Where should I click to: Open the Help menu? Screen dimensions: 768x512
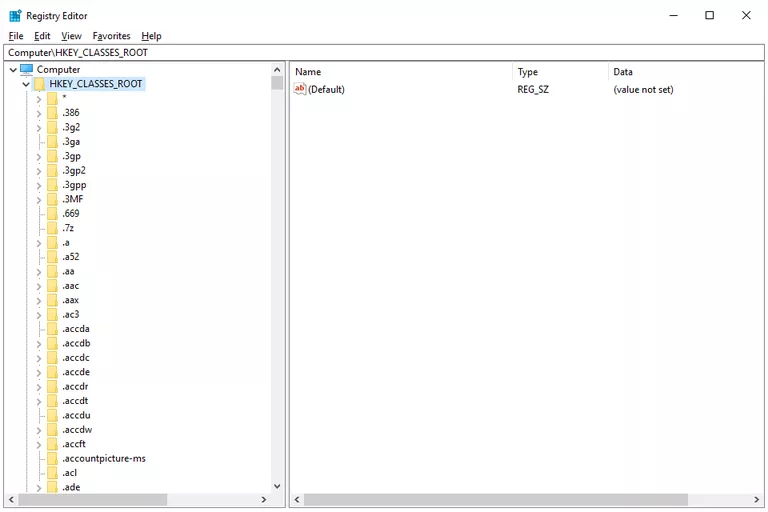coord(151,36)
